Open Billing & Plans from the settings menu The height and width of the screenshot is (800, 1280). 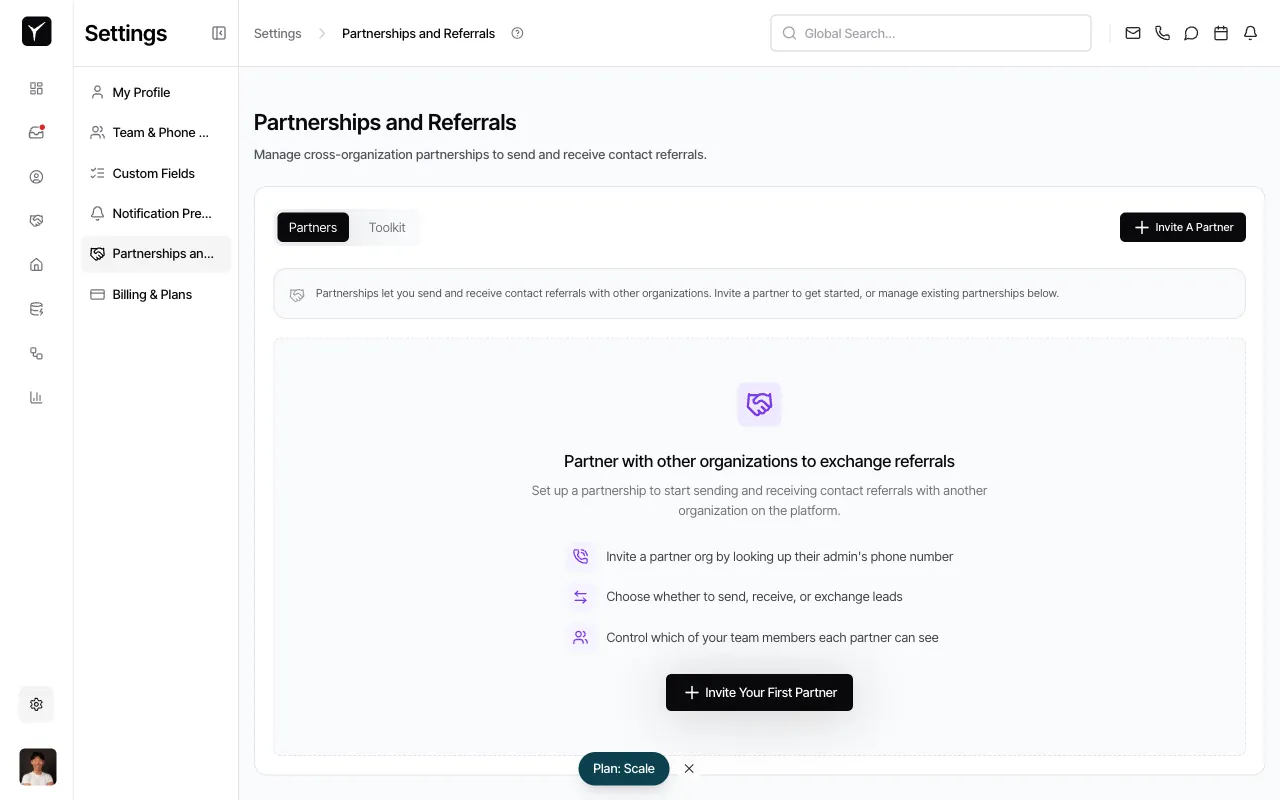[x=152, y=294]
